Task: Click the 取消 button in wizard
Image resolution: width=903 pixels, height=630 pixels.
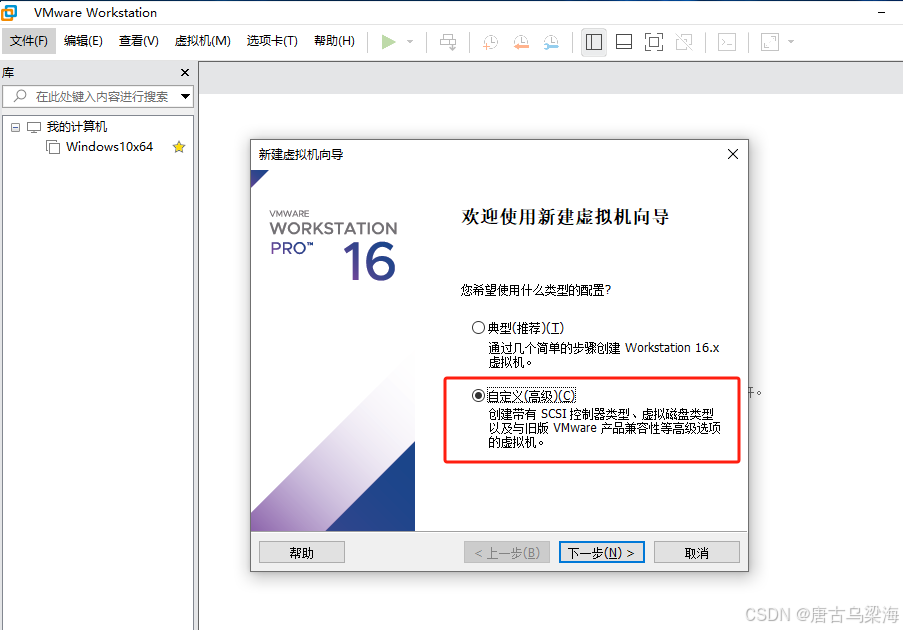Action: pos(697,552)
